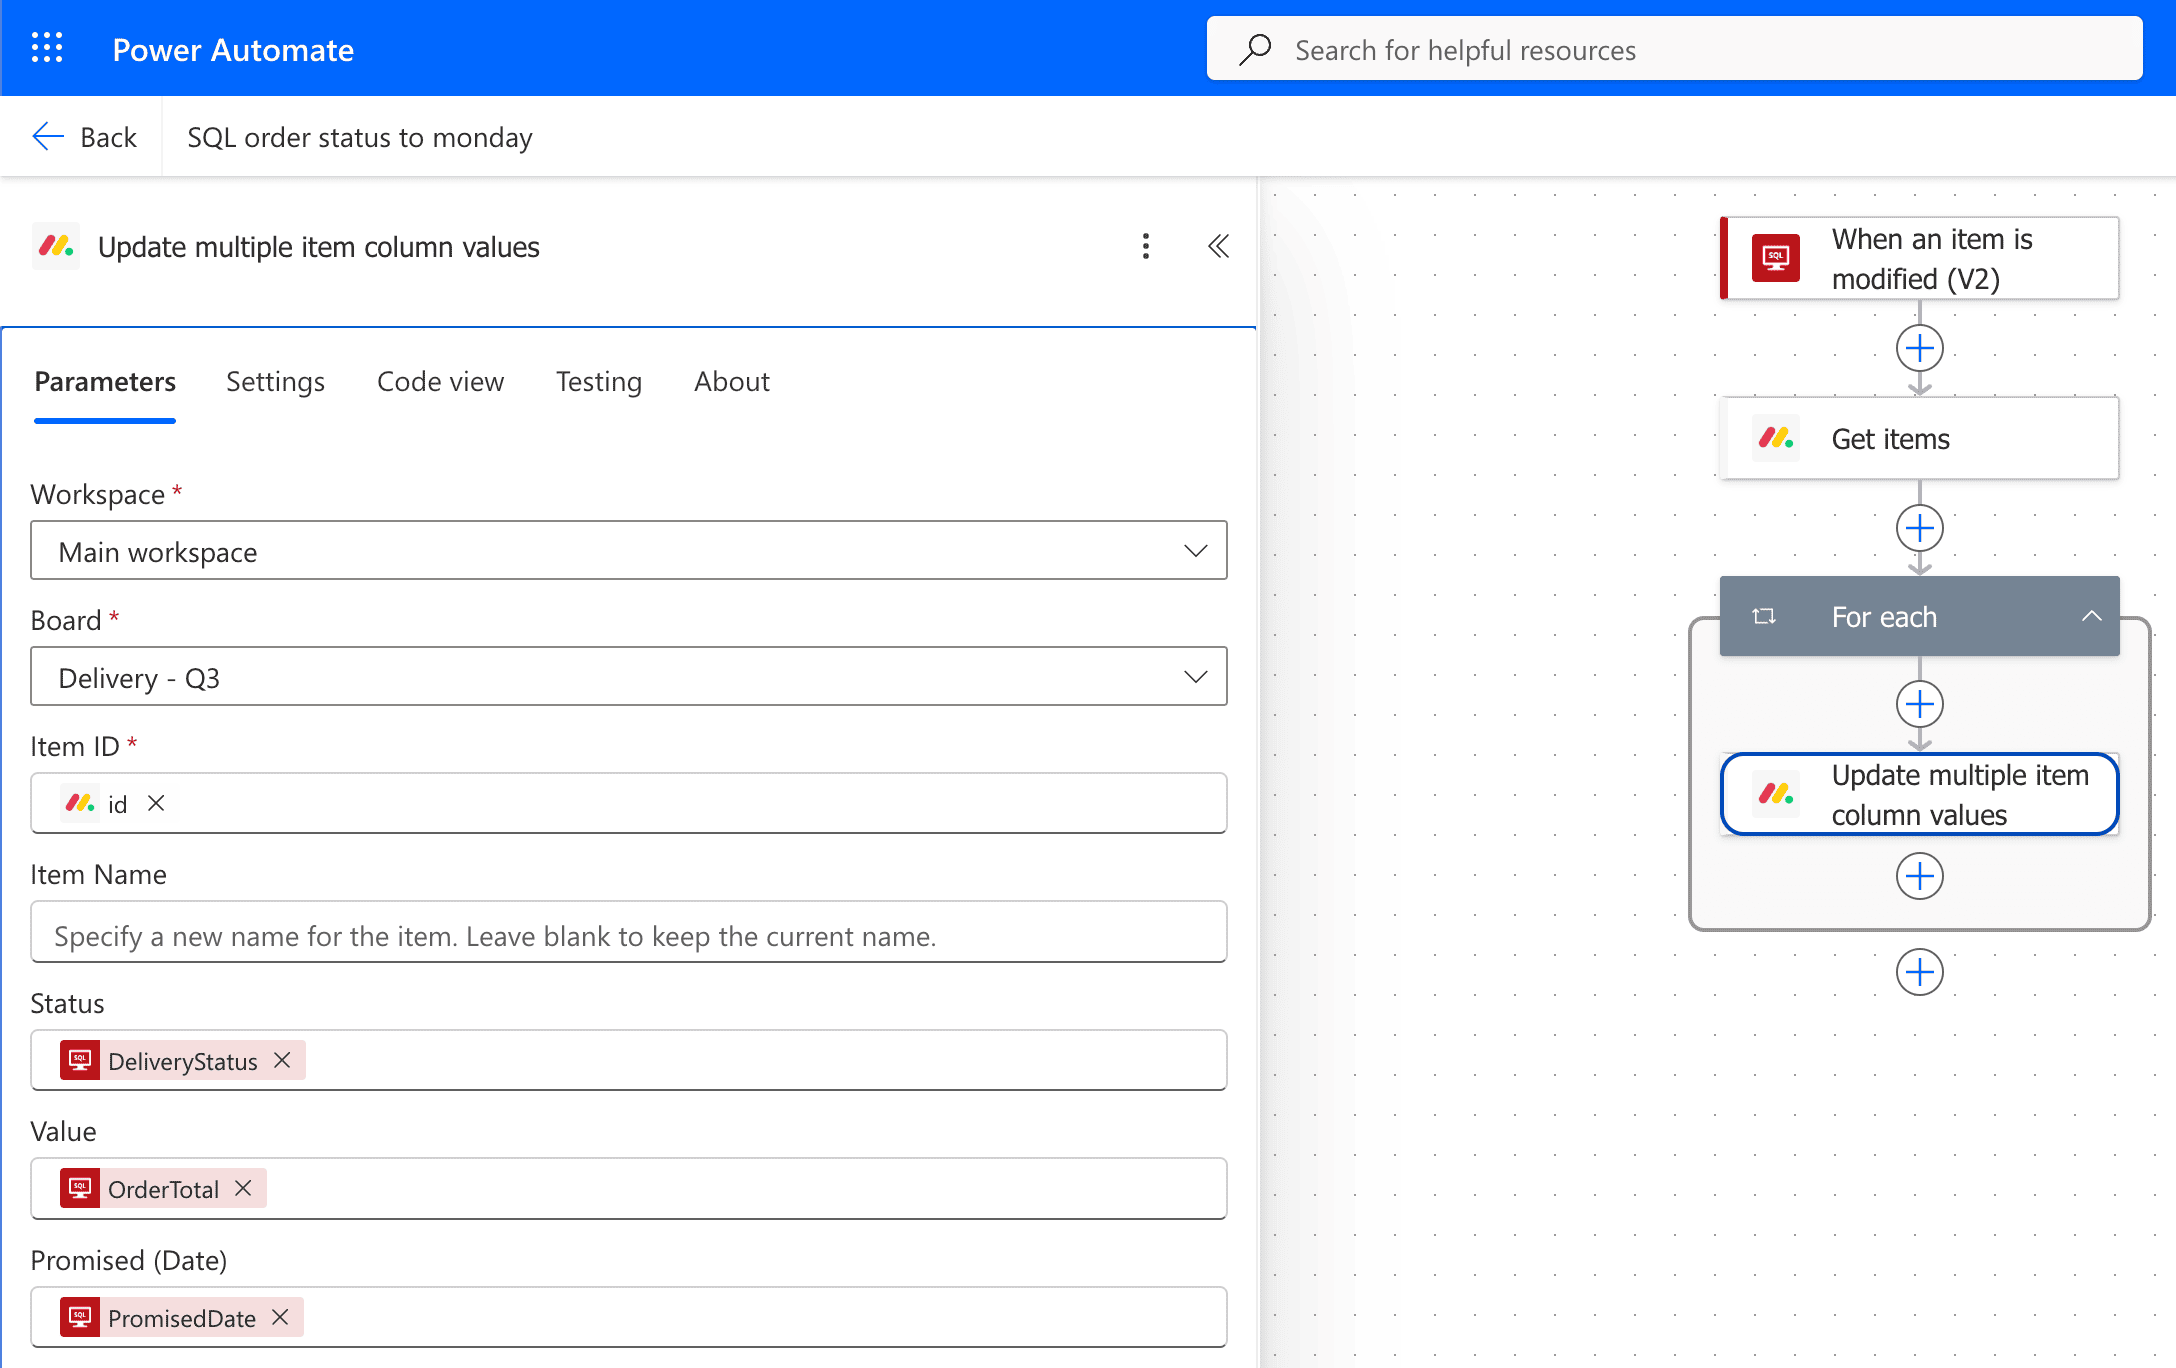Focus the search for helpful resources box
The width and height of the screenshot is (2176, 1368).
click(1675, 48)
